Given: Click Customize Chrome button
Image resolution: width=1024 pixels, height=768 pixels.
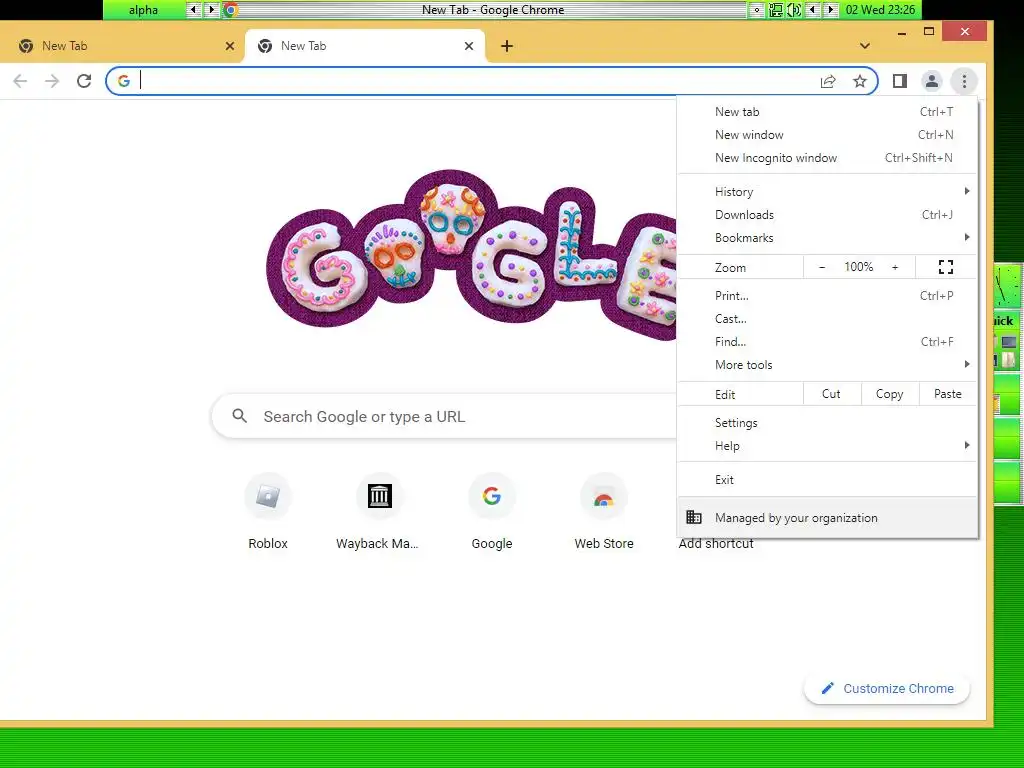Looking at the screenshot, I should 887,688.
